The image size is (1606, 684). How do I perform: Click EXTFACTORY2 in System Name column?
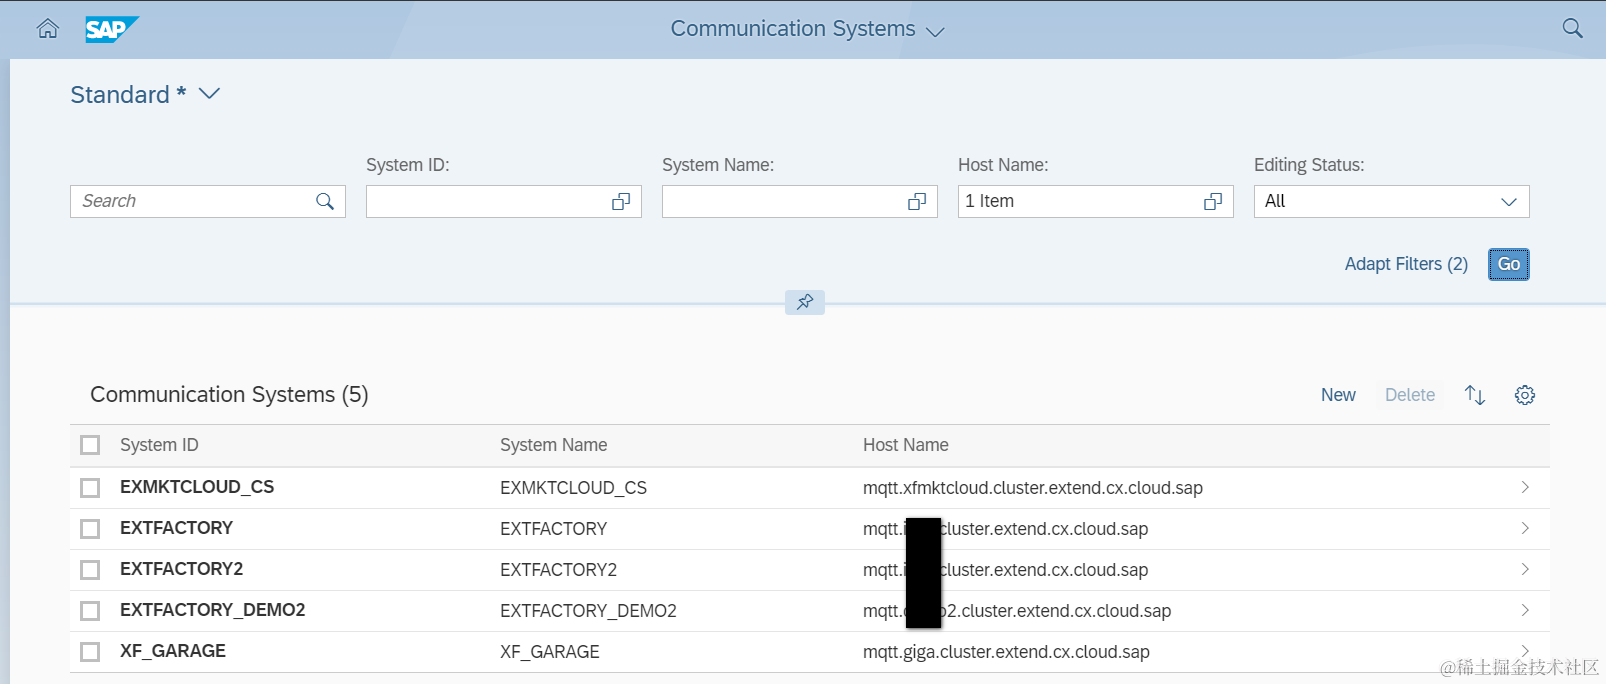pyautogui.click(x=558, y=570)
